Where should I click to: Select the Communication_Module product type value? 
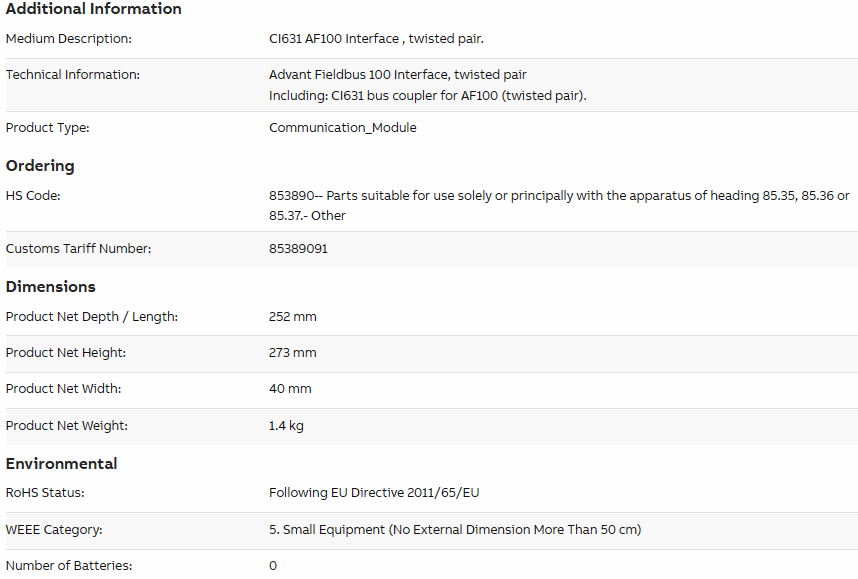click(x=343, y=128)
